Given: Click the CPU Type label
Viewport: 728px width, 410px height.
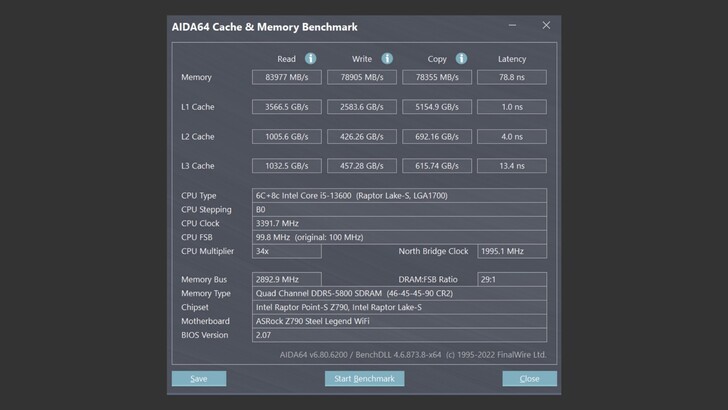Looking at the screenshot, I should pyautogui.click(x=199, y=195).
